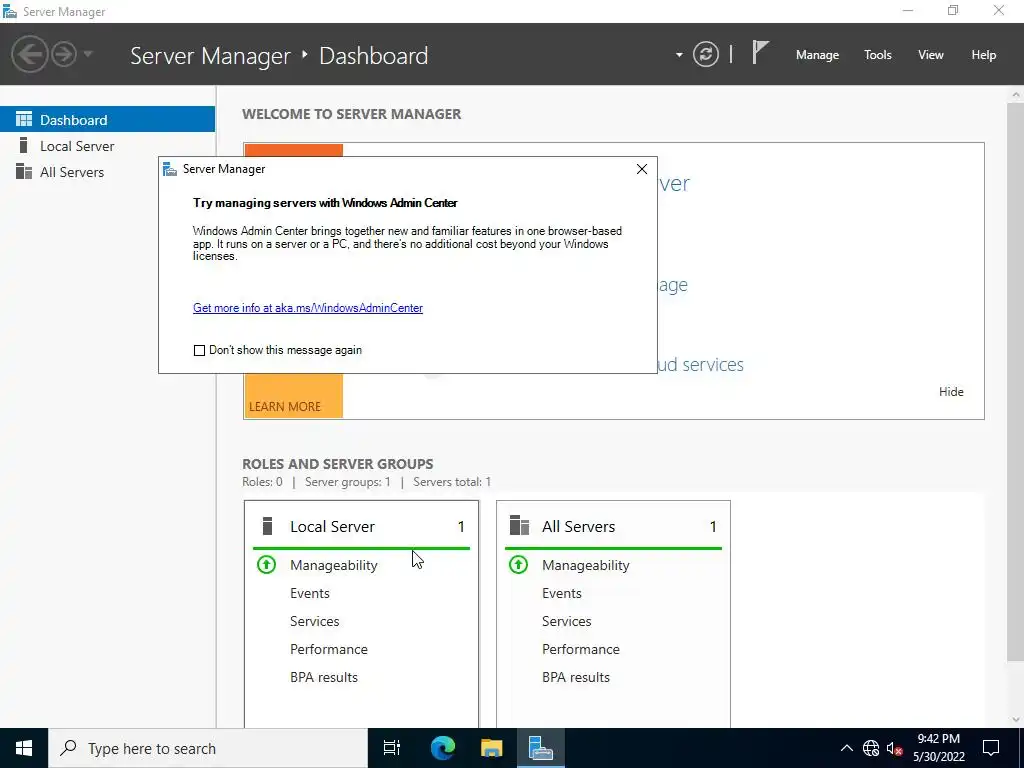Click the dashboard scrollbar up arrow
1024x768 pixels.
coord(1016,95)
